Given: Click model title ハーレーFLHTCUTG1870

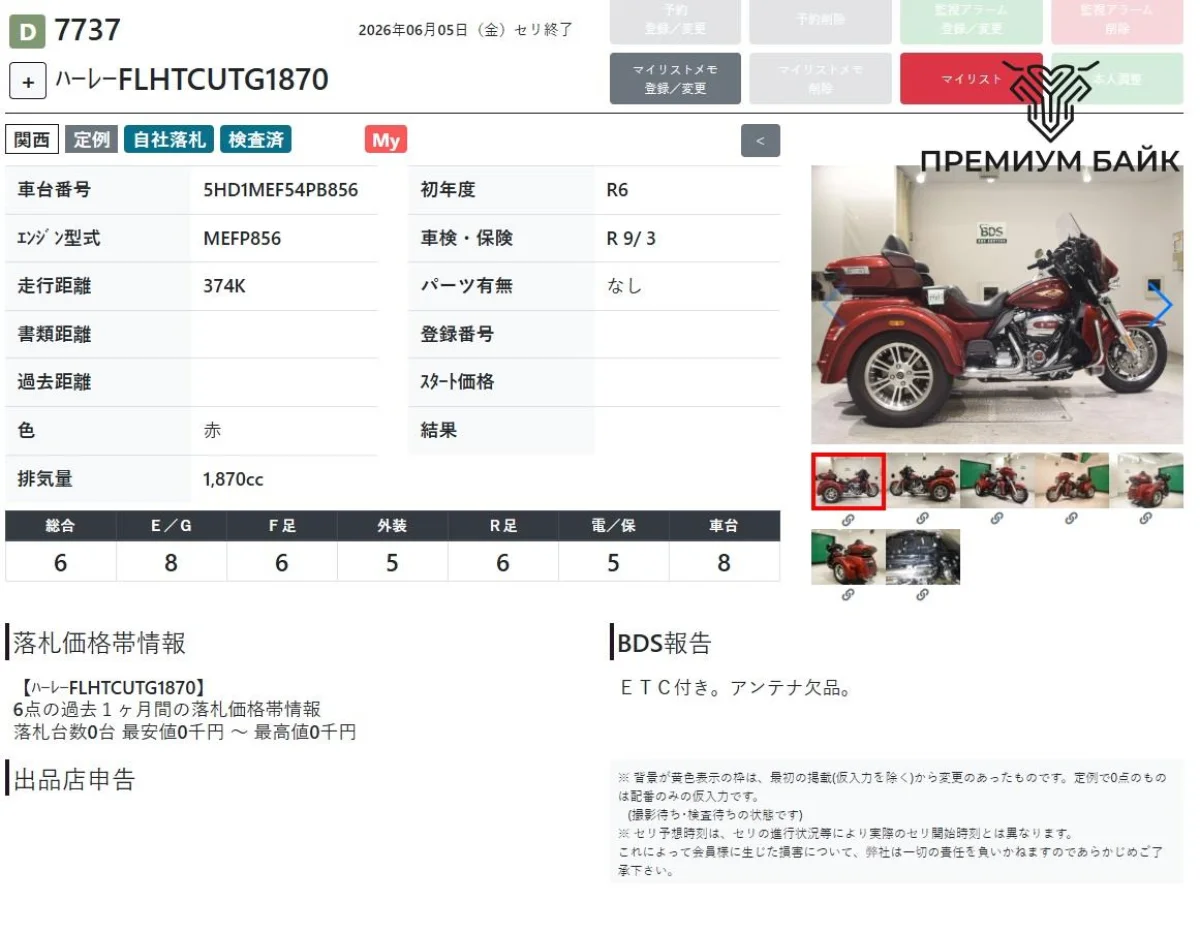Looking at the screenshot, I should tap(191, 80).
